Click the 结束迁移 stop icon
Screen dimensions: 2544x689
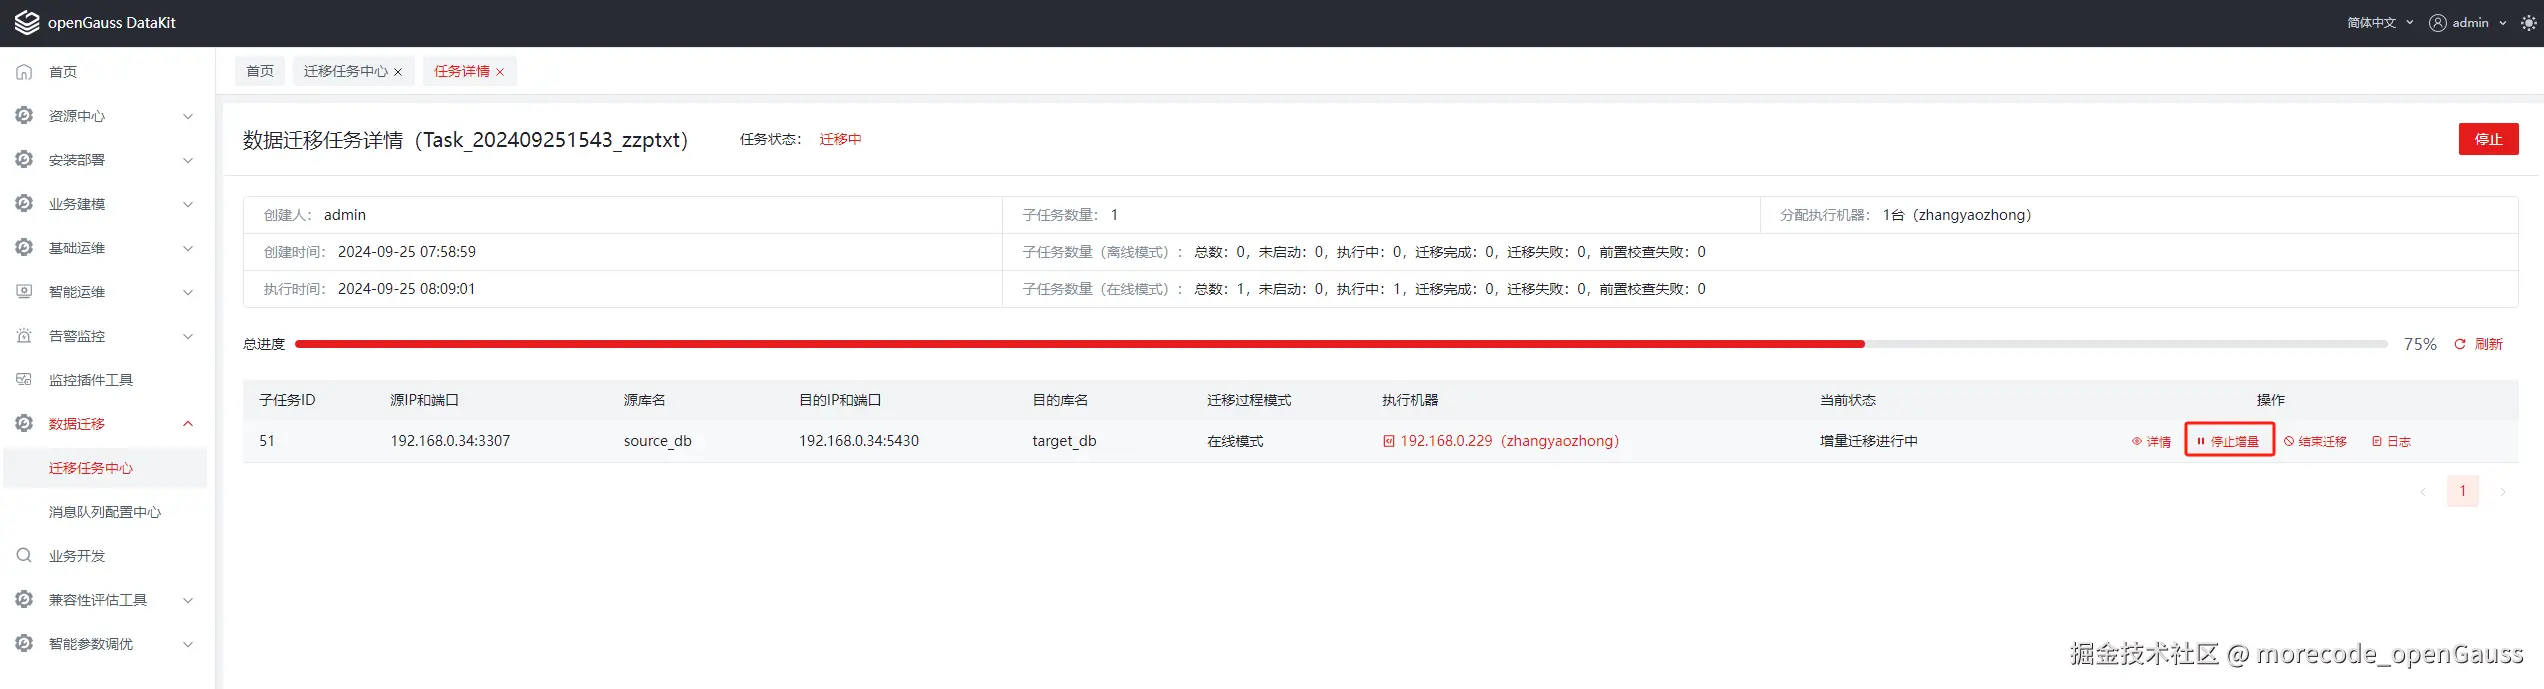[x=2289, y=441]
